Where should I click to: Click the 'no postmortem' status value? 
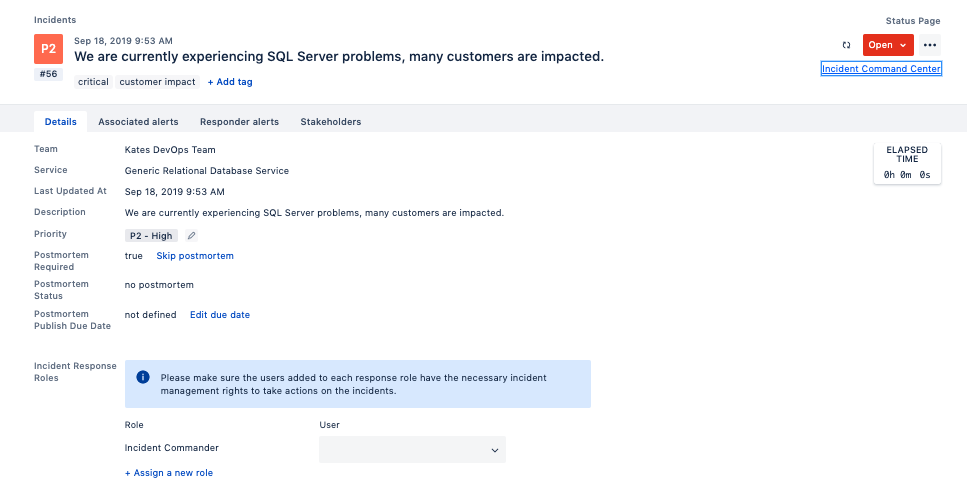click(159, 285)
